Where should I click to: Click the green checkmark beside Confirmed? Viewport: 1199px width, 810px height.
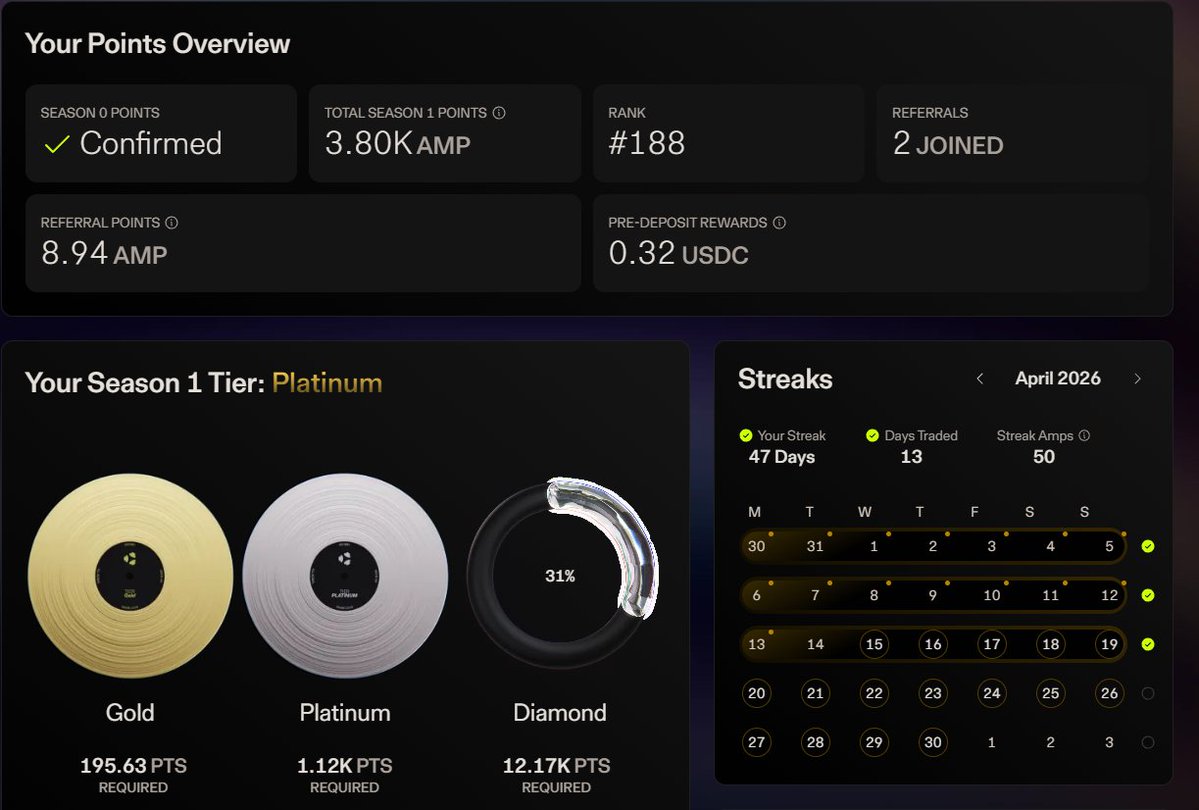57,144
